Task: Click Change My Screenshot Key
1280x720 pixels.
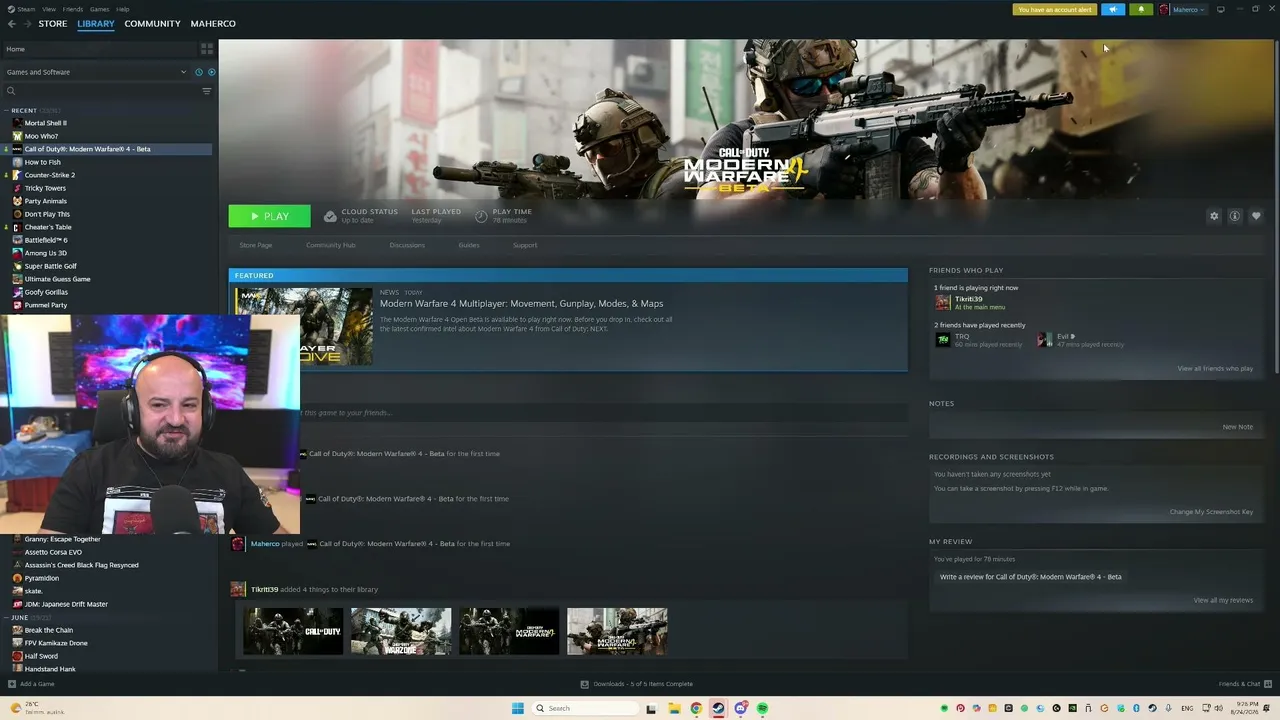Action: (1211, 512)
